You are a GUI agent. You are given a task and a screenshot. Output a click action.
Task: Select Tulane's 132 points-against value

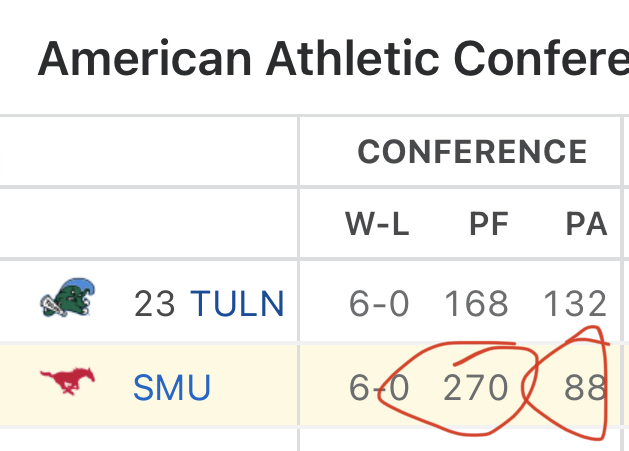tap(575, 304)
